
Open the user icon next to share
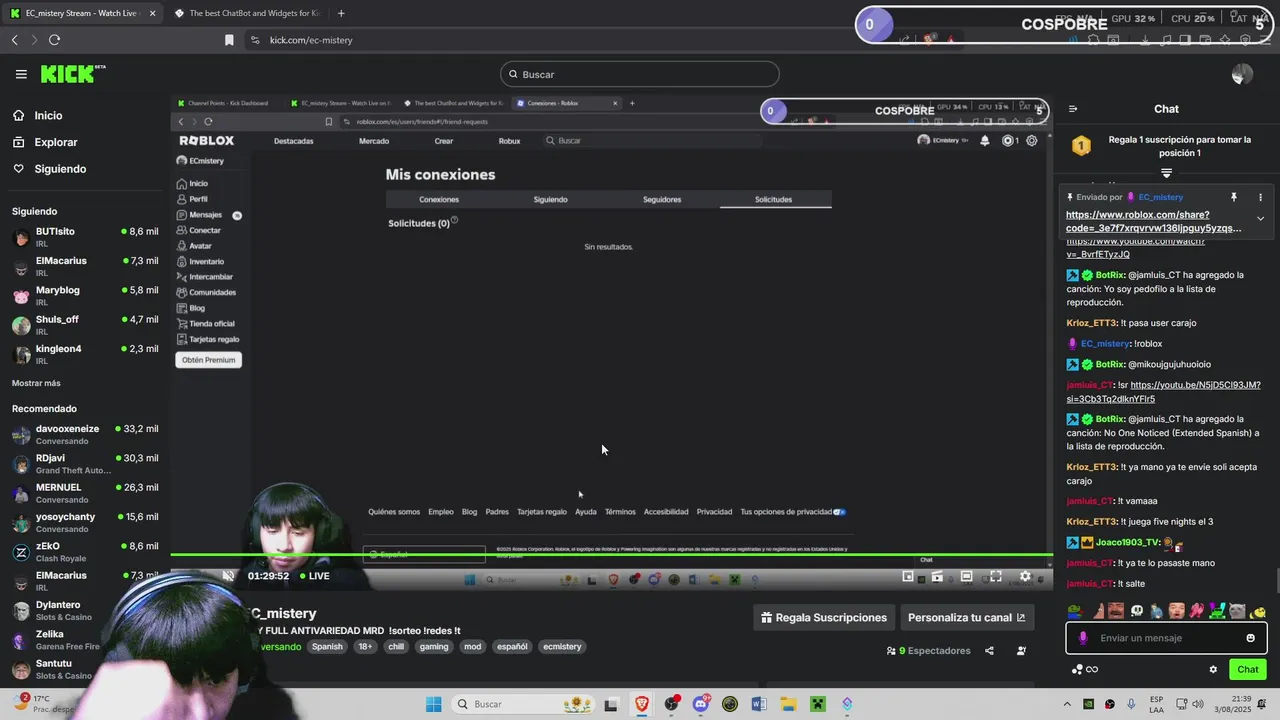(x=1021, y=651)
